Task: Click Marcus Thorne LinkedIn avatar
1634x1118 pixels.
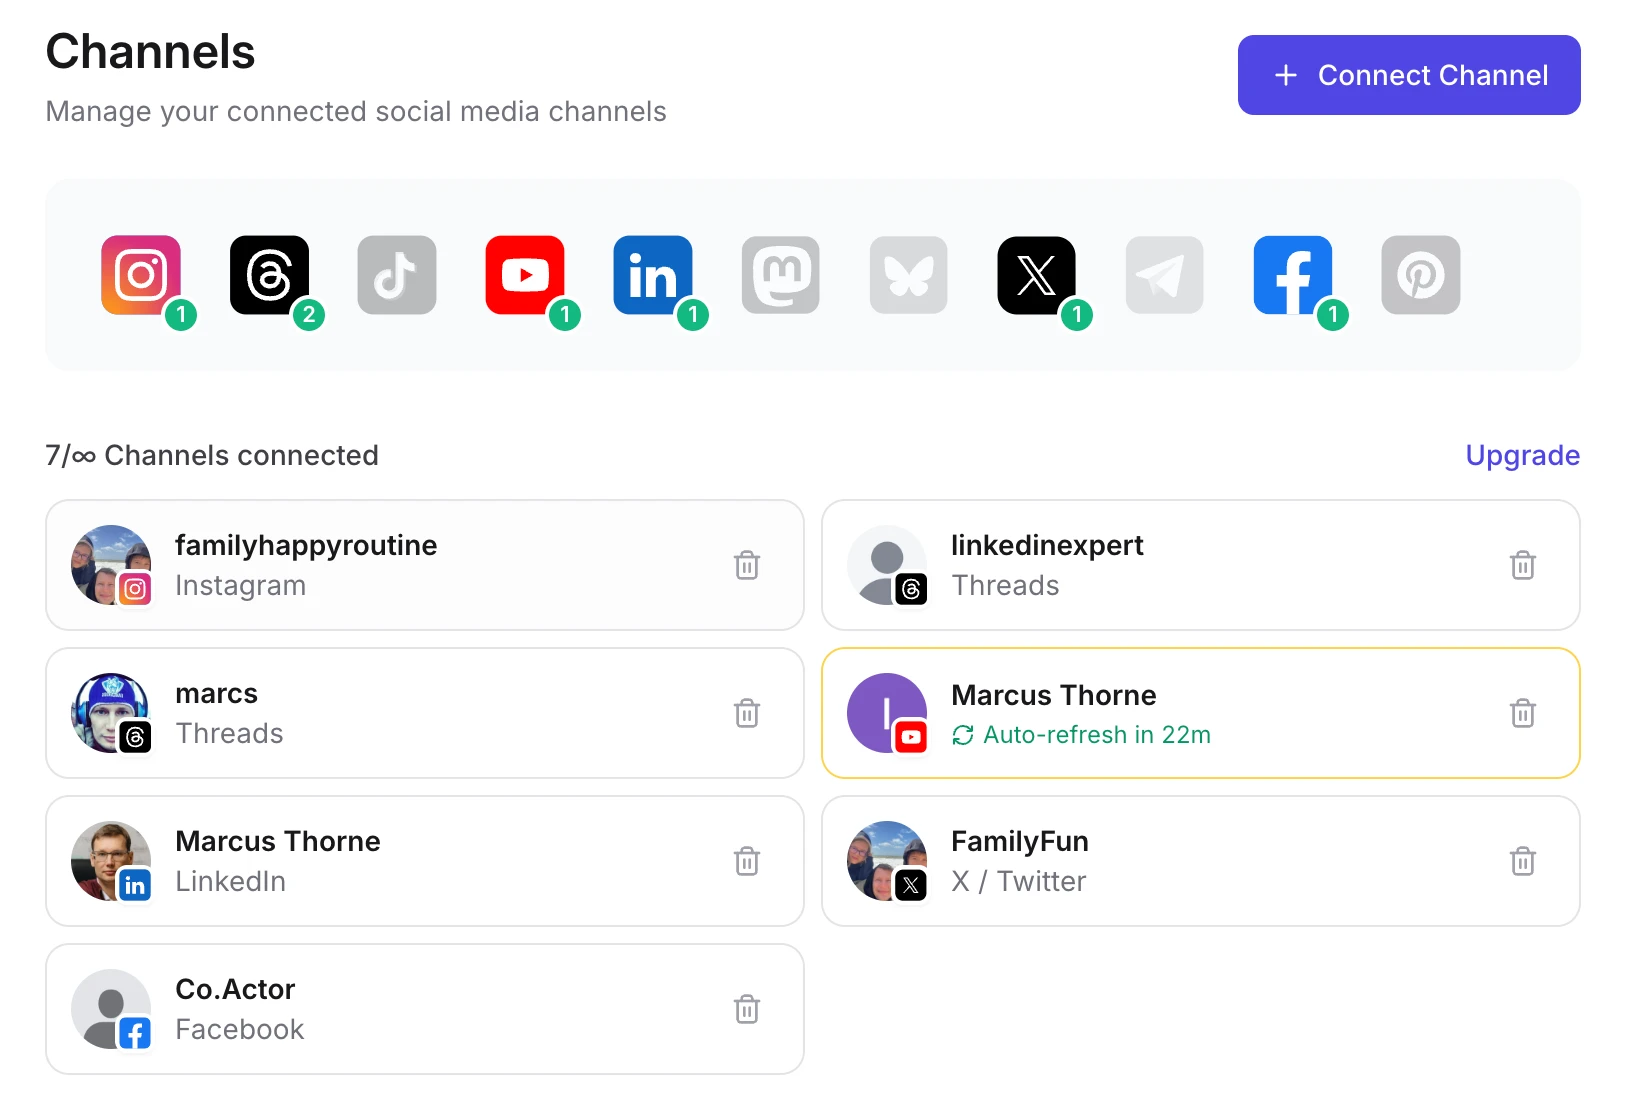Action: (x=111, y=861)
